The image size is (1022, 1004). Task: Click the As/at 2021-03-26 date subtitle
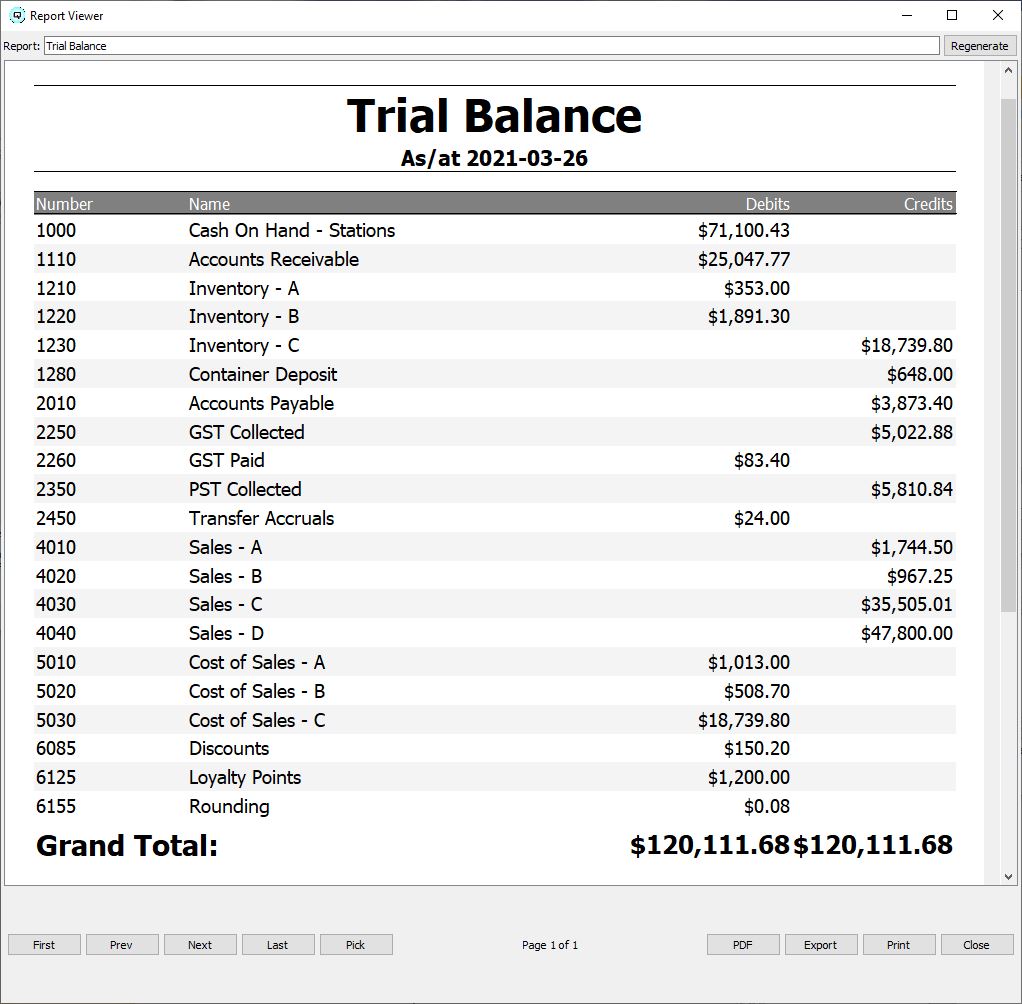tap(494, 158)
